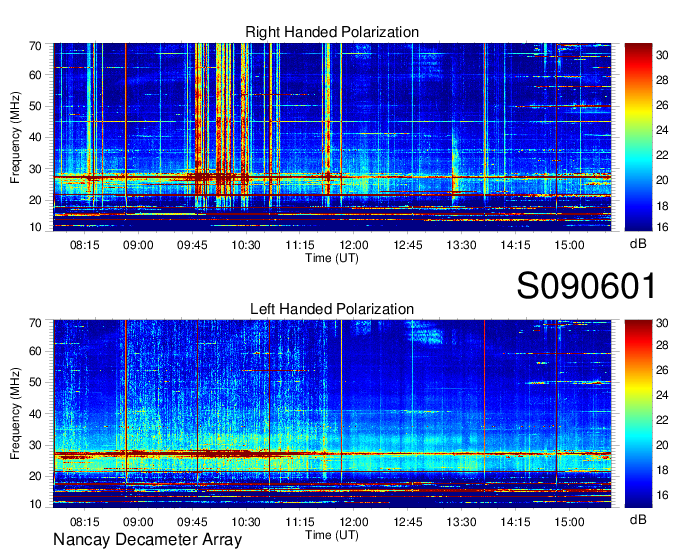
Task: Click the 11:15 tick of Right Handed plot
Action: coord(300,245)
